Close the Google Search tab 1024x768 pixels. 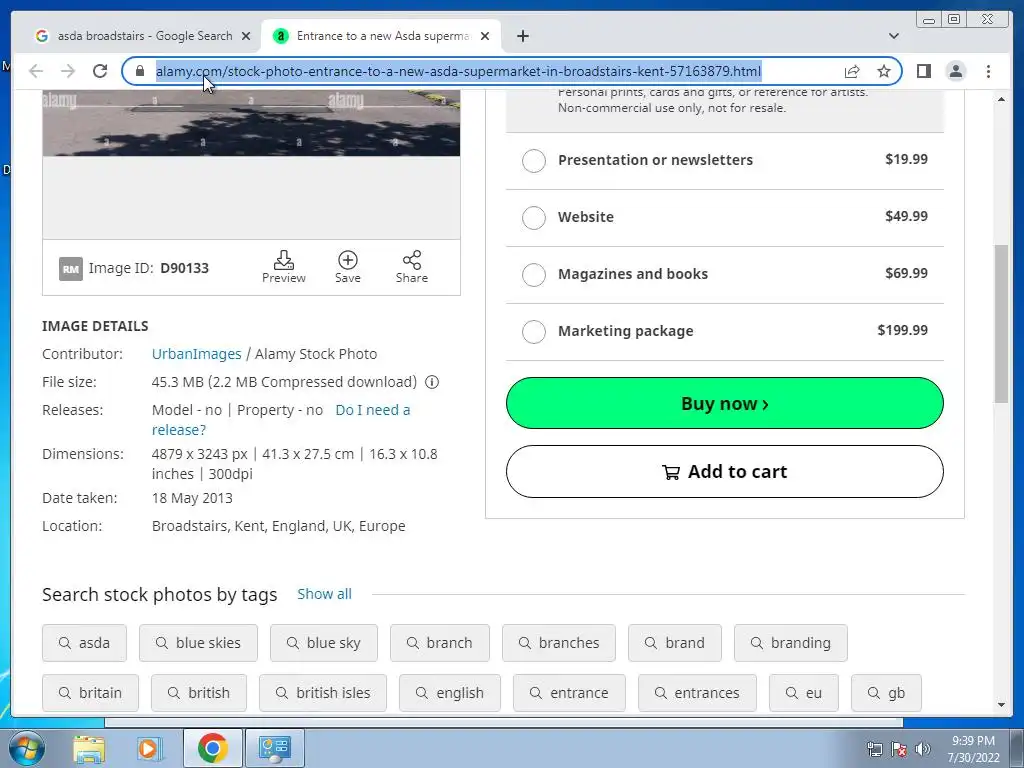[x=246, y=36]
